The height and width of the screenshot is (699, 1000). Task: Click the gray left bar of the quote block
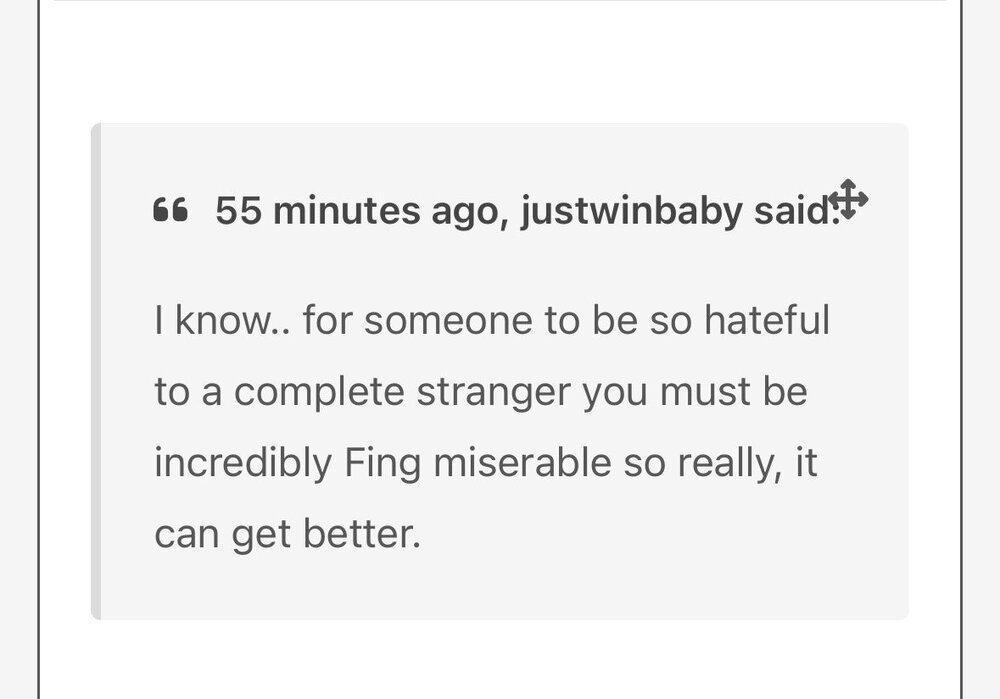pyautogui.click(x=96, y=370)
